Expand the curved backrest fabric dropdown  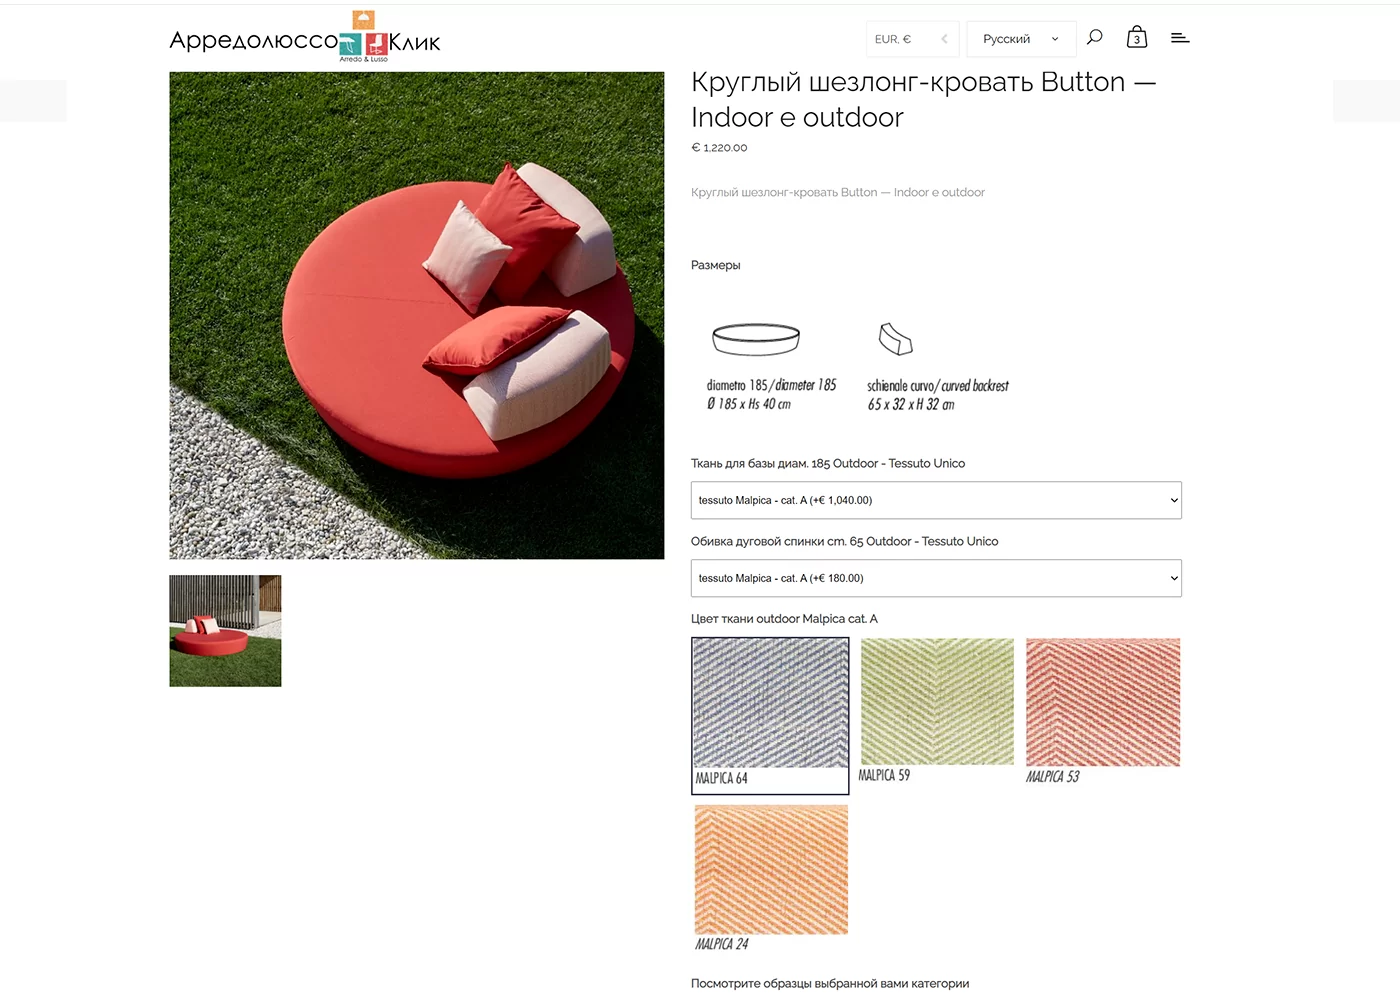click(936, 578)
